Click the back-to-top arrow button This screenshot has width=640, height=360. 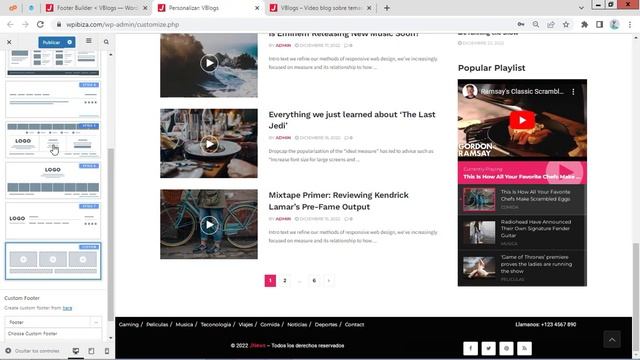pyautogui.click(x=612, y=340)
